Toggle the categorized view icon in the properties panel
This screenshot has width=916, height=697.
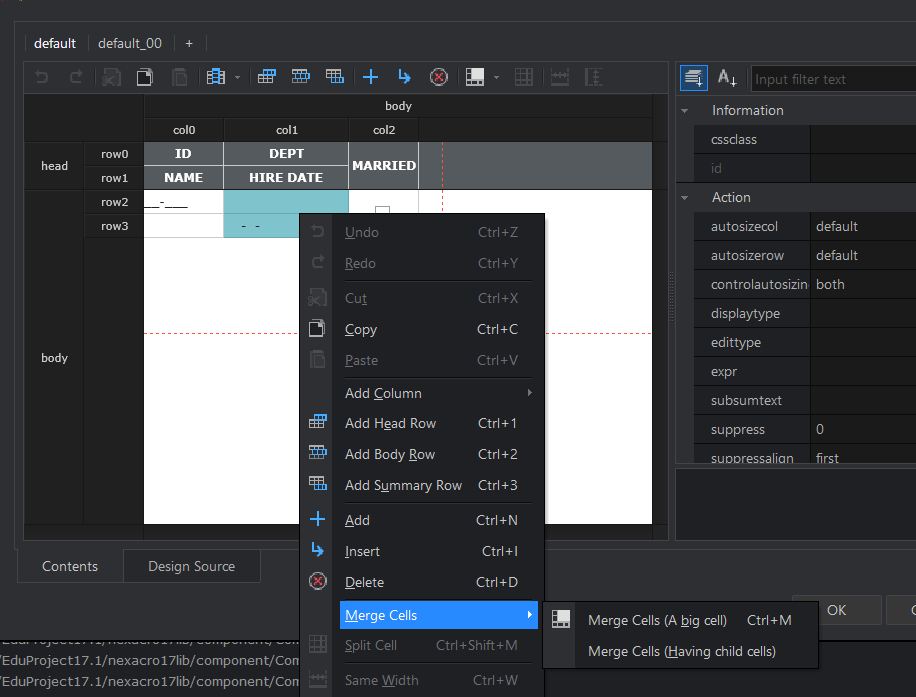tap(694, 78)
